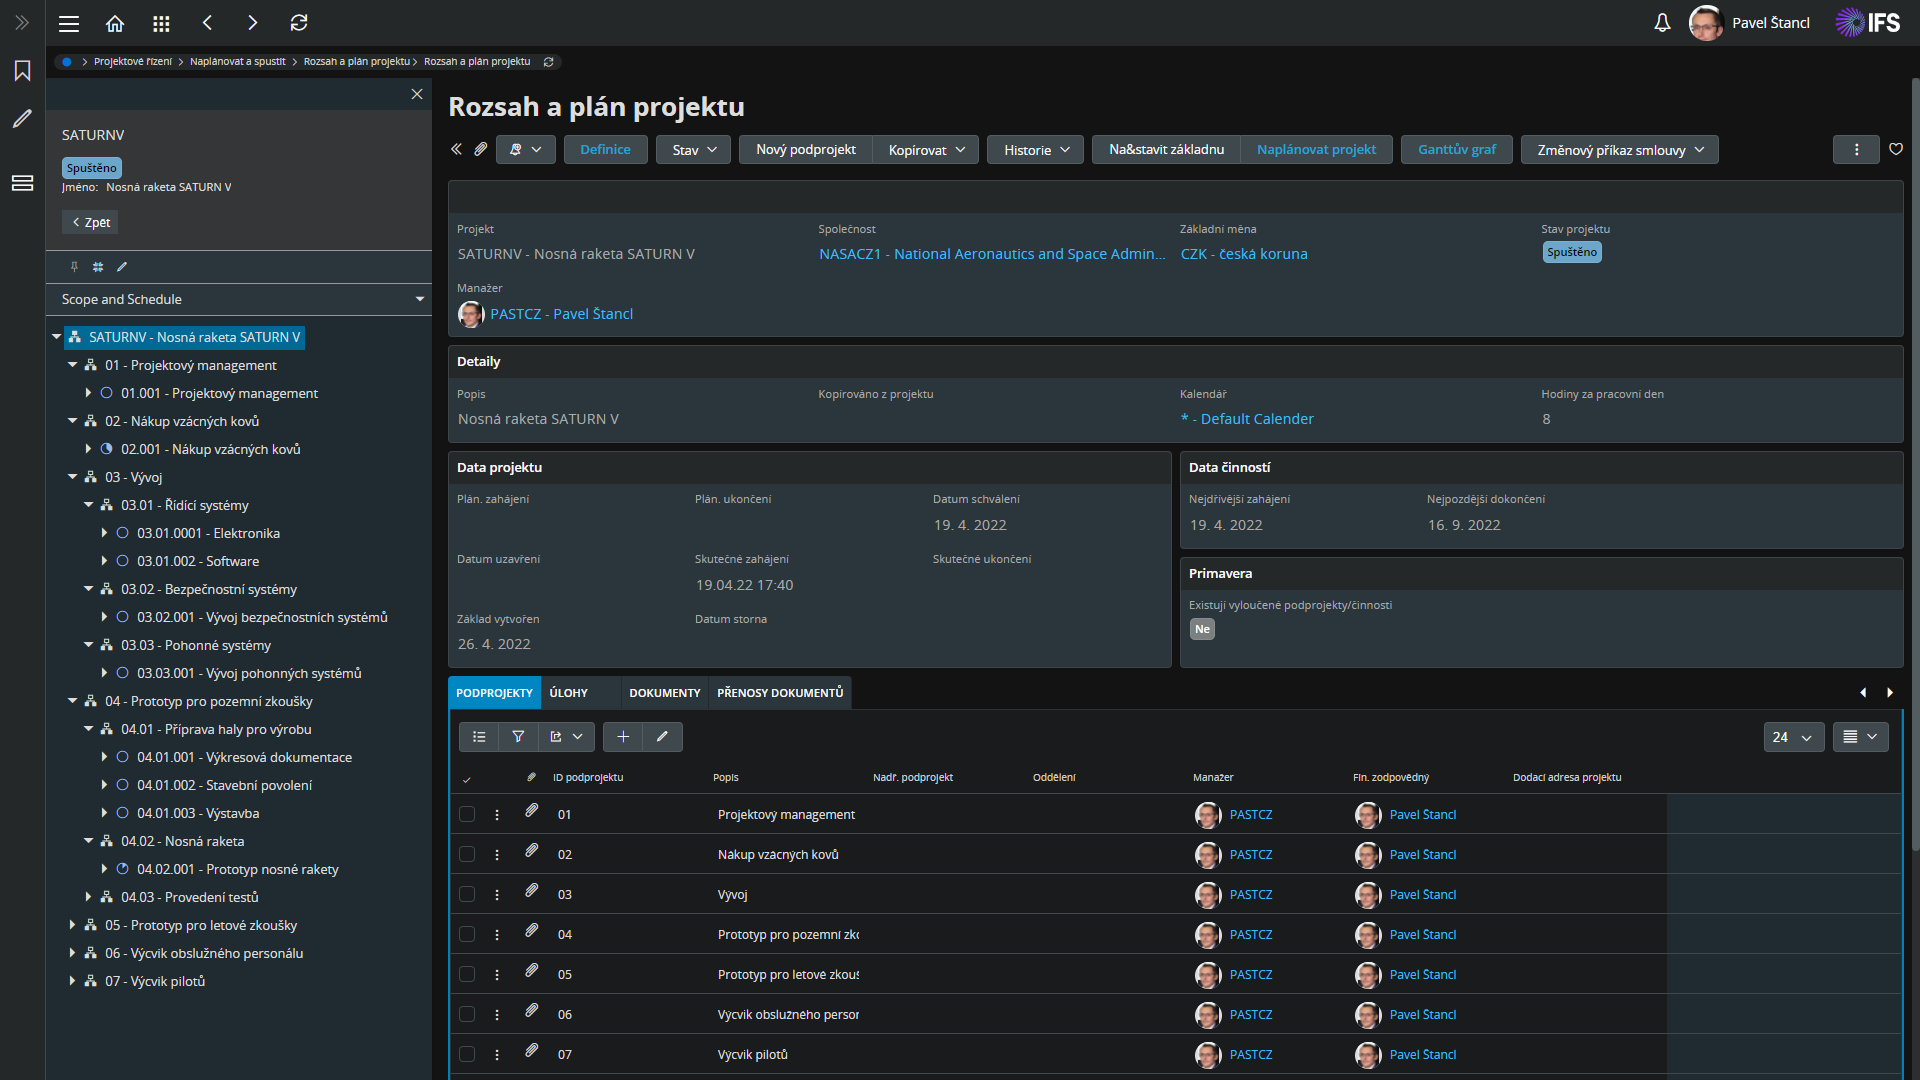Open NASACZ1 company link
Image resolution: width=1920 pixels, height=1080 pixels.
pyautogui.click(x=992, y=254)
